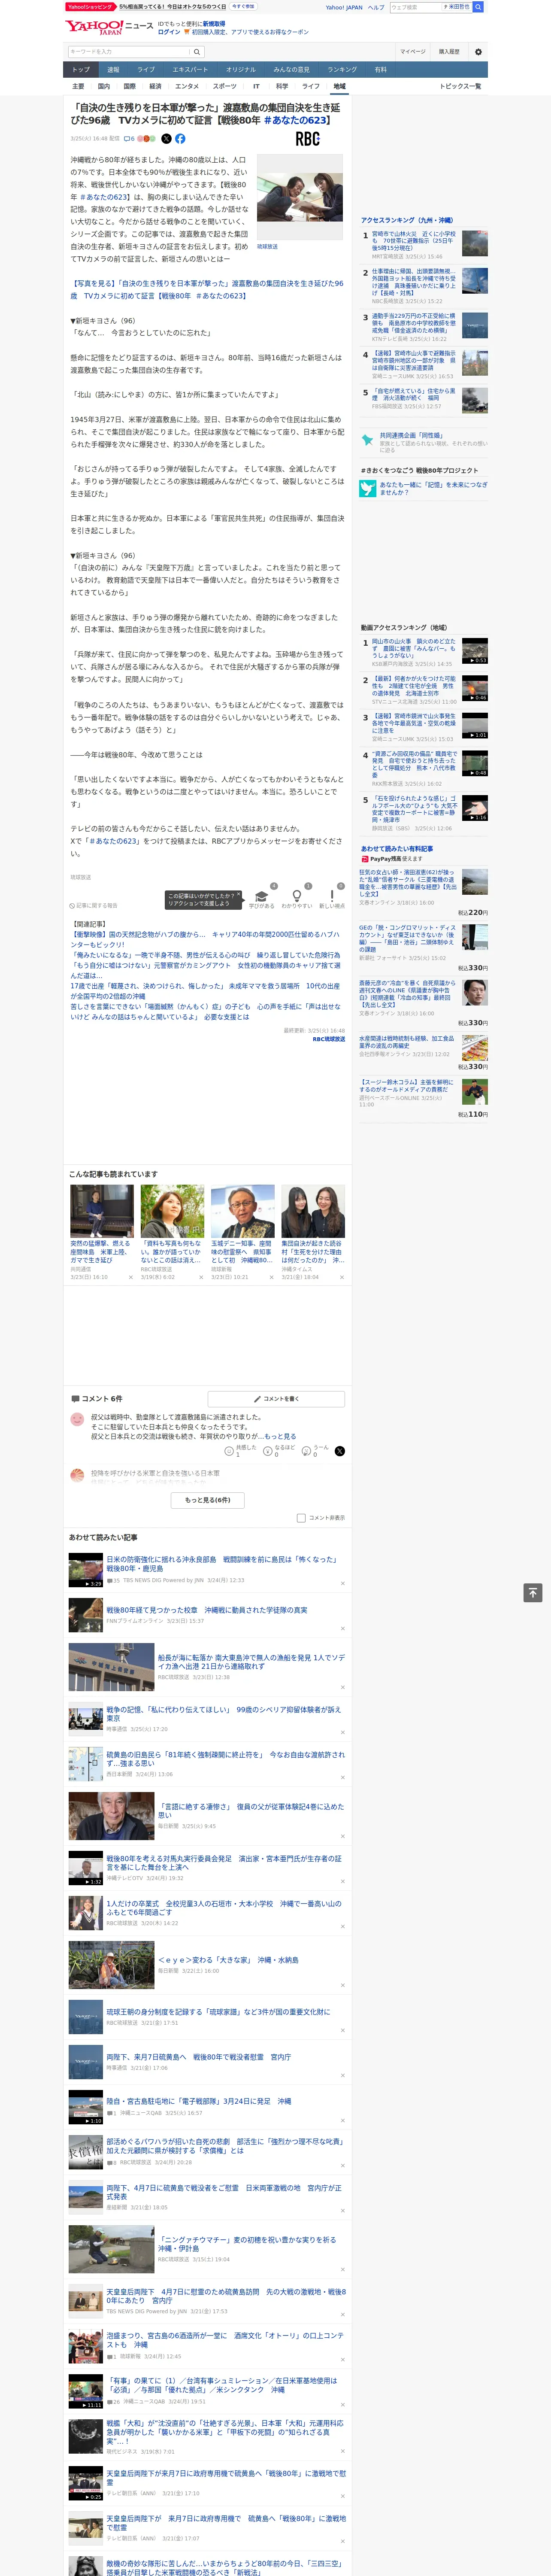Open the エキスパート tab
The image size is (551, 2576).
[190, 70]
